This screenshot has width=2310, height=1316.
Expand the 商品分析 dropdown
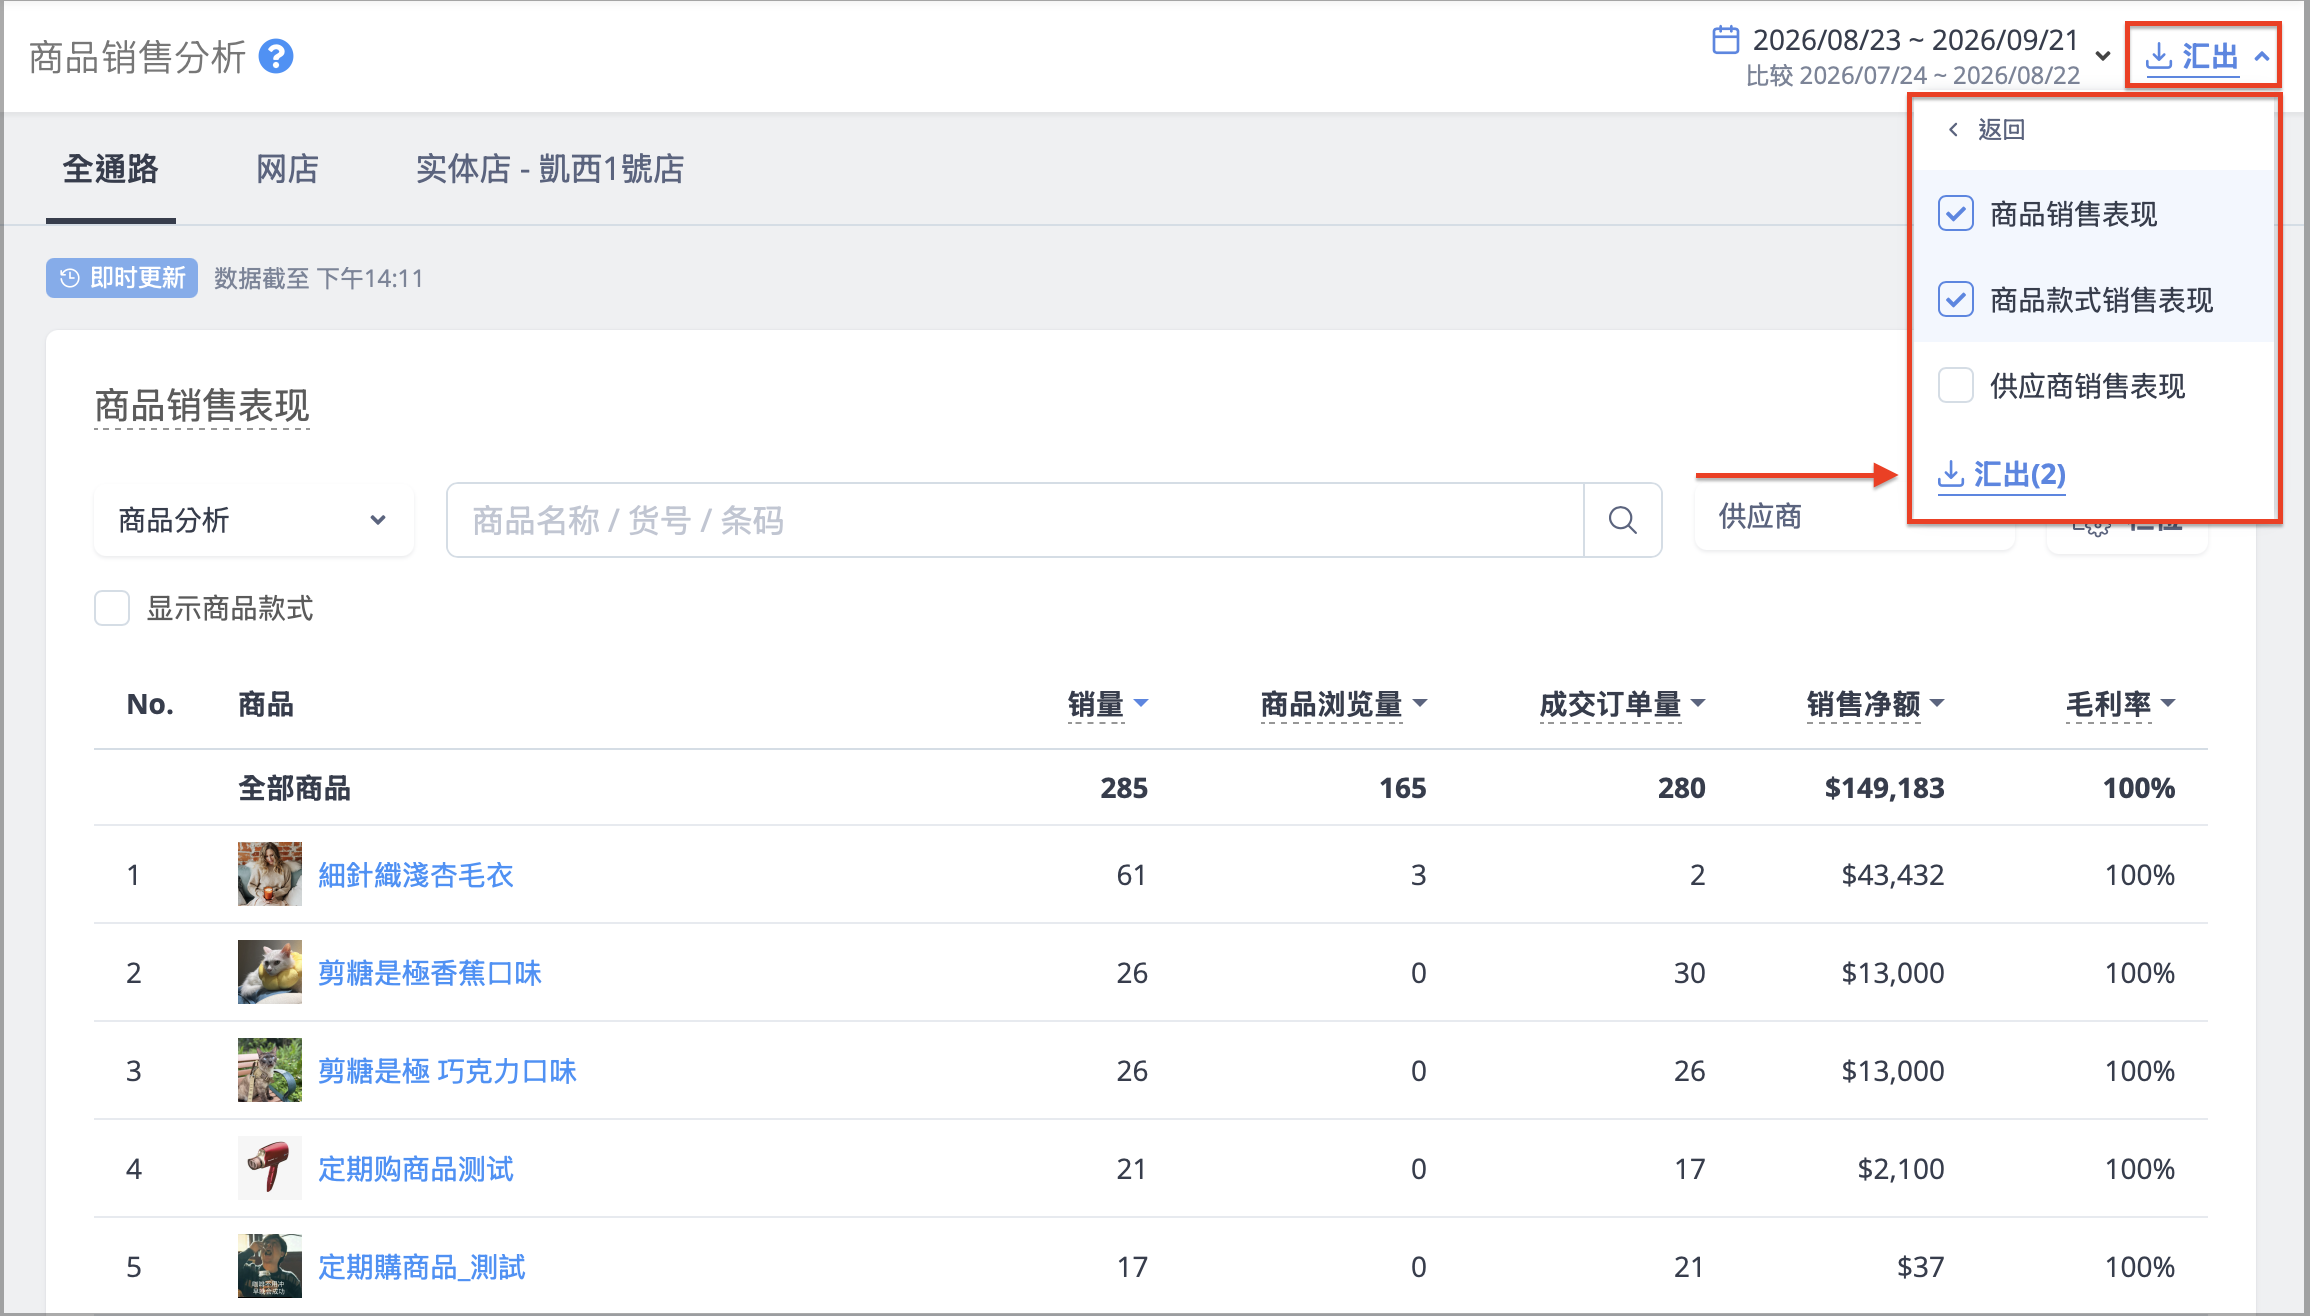(254, 520)
